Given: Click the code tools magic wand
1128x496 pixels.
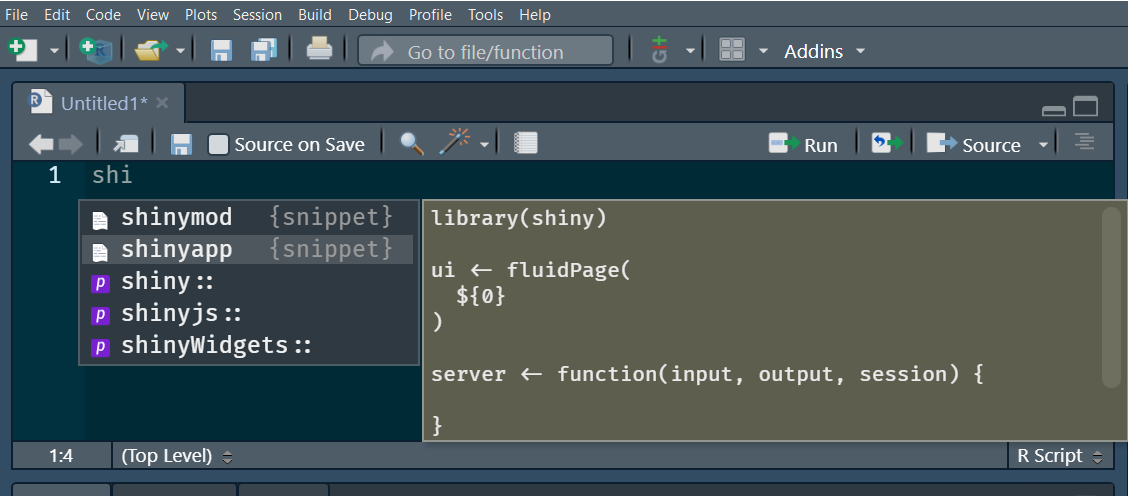Looking at the screenshot, I should pyautogui.click(x=454, y=143).
